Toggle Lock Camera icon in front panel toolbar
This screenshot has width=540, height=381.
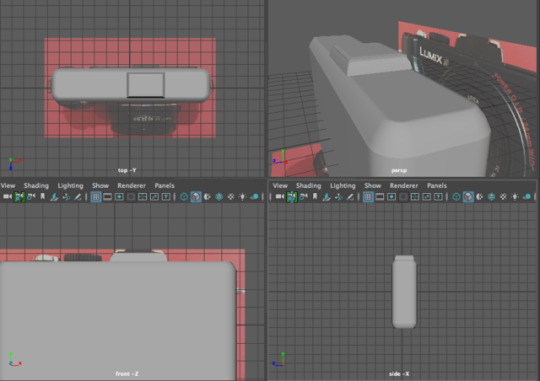(19, 197)
